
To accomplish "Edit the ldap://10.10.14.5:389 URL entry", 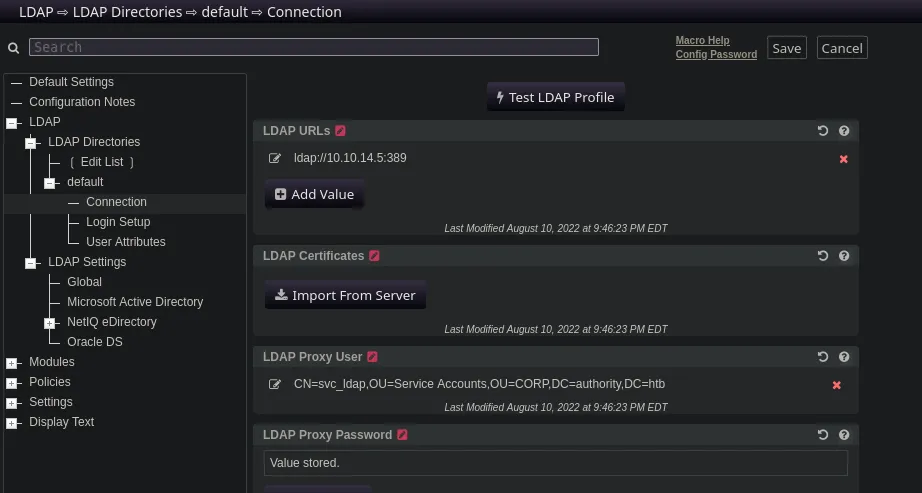I will pyautogui.click(x=275, y=158).
